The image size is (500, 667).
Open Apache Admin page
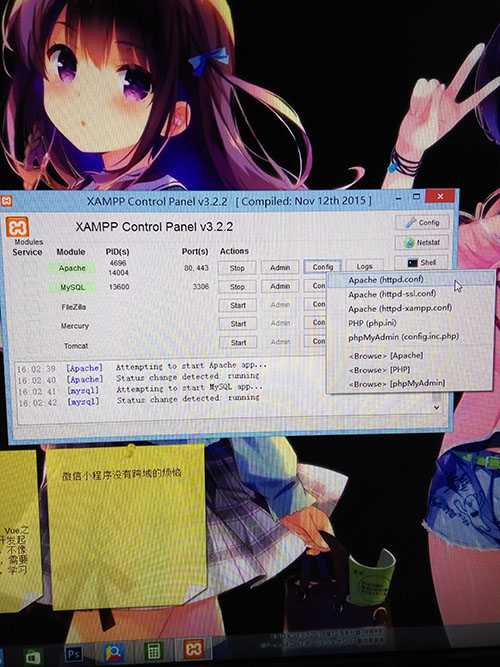pos(280,268)
